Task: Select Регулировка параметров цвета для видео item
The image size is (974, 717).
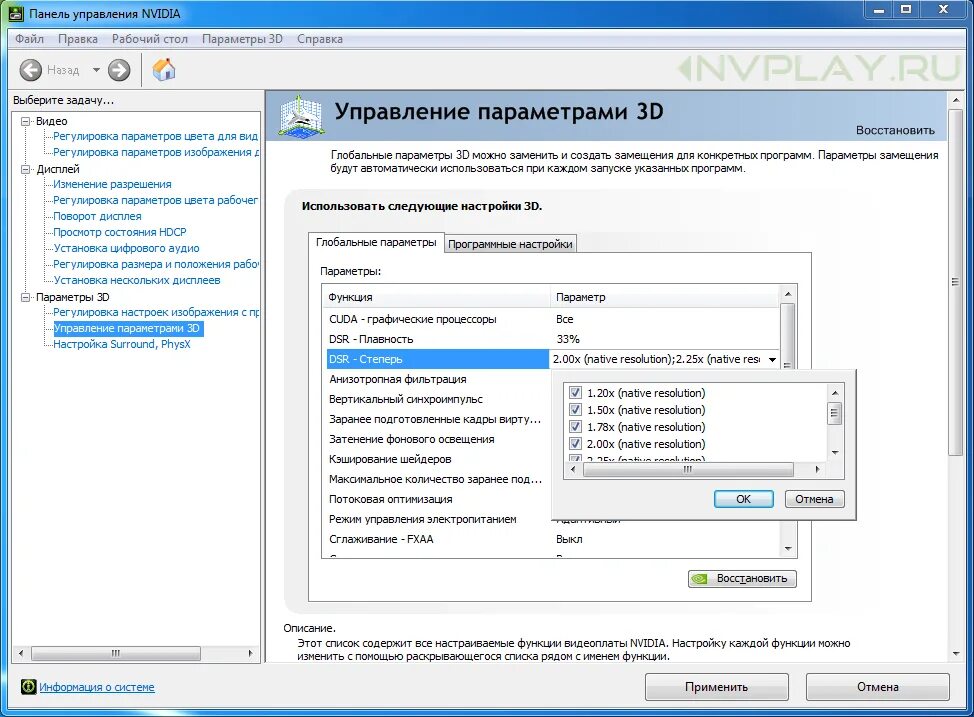Action: tap(155, 136)
